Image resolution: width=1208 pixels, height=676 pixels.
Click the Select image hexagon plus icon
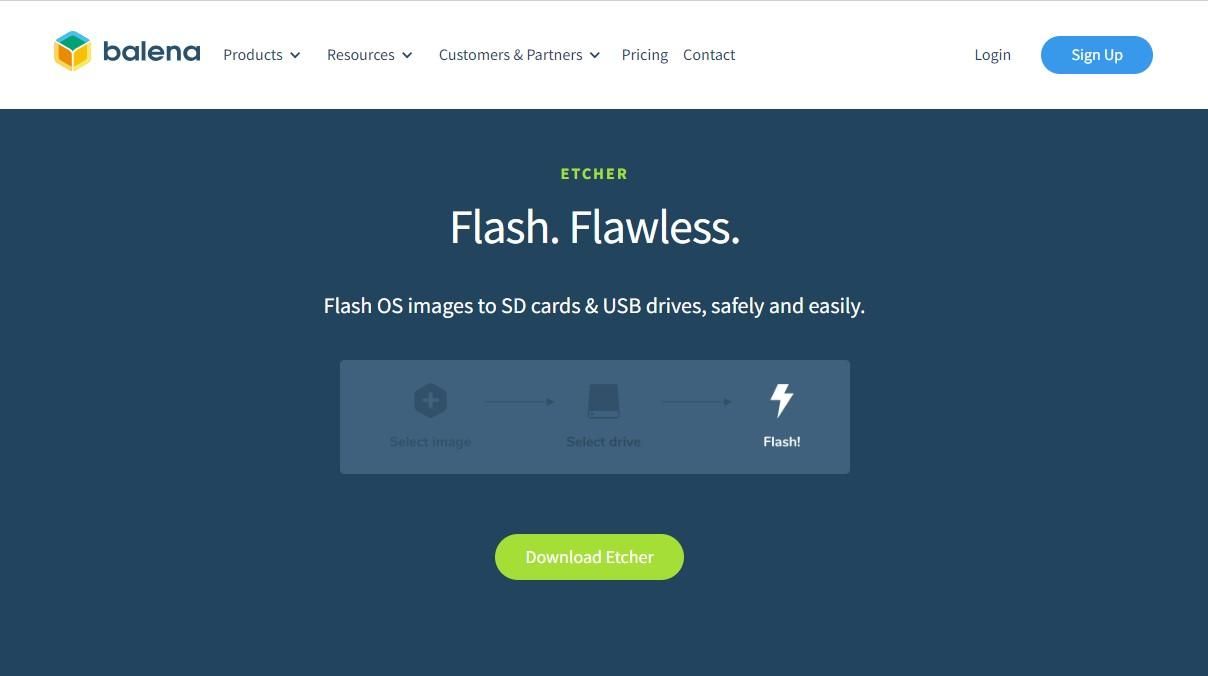click(430, 401)
